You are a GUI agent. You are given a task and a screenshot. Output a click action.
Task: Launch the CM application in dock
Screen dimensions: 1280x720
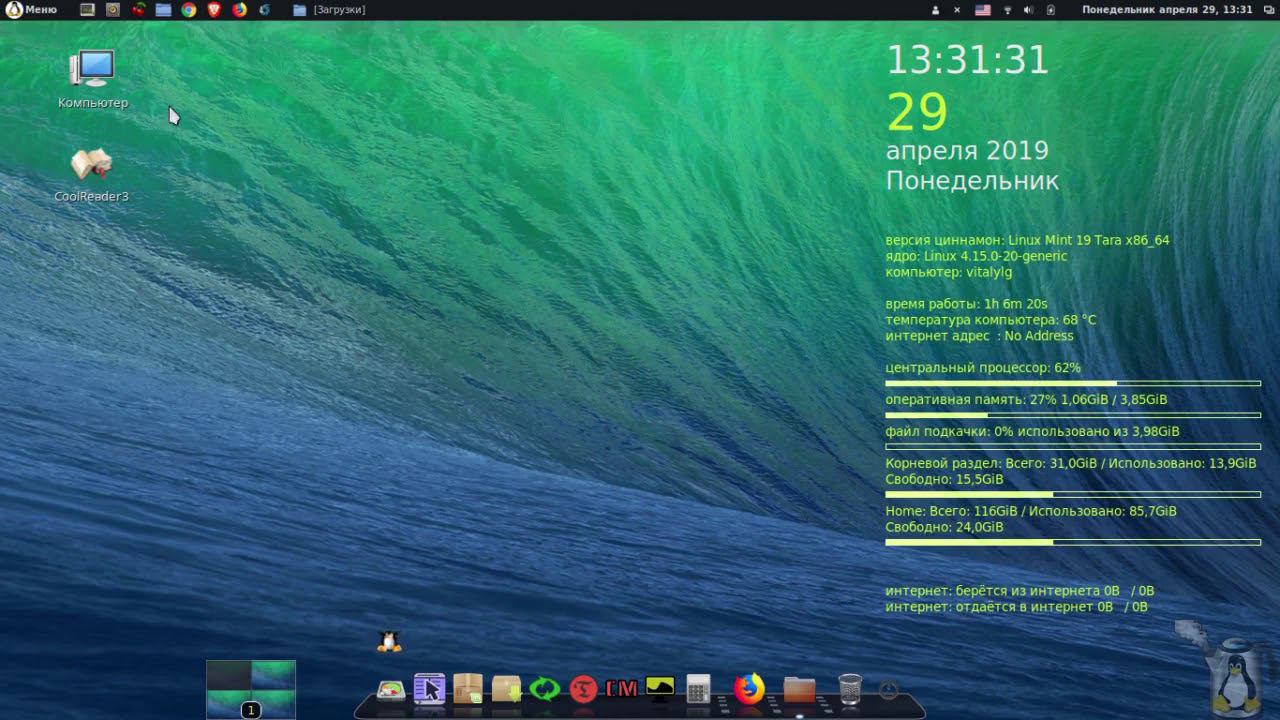(621, 689)
